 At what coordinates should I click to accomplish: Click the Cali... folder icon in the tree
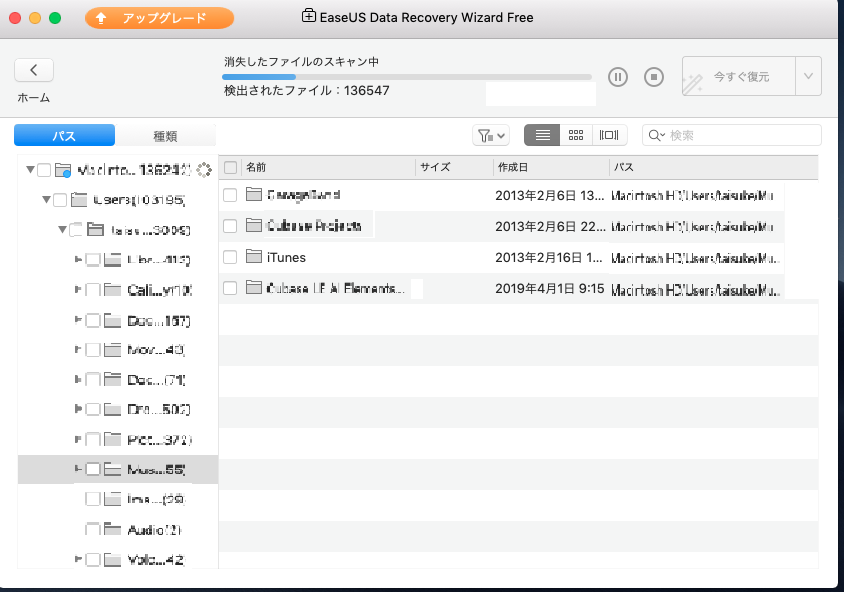[x=112, y=290]
